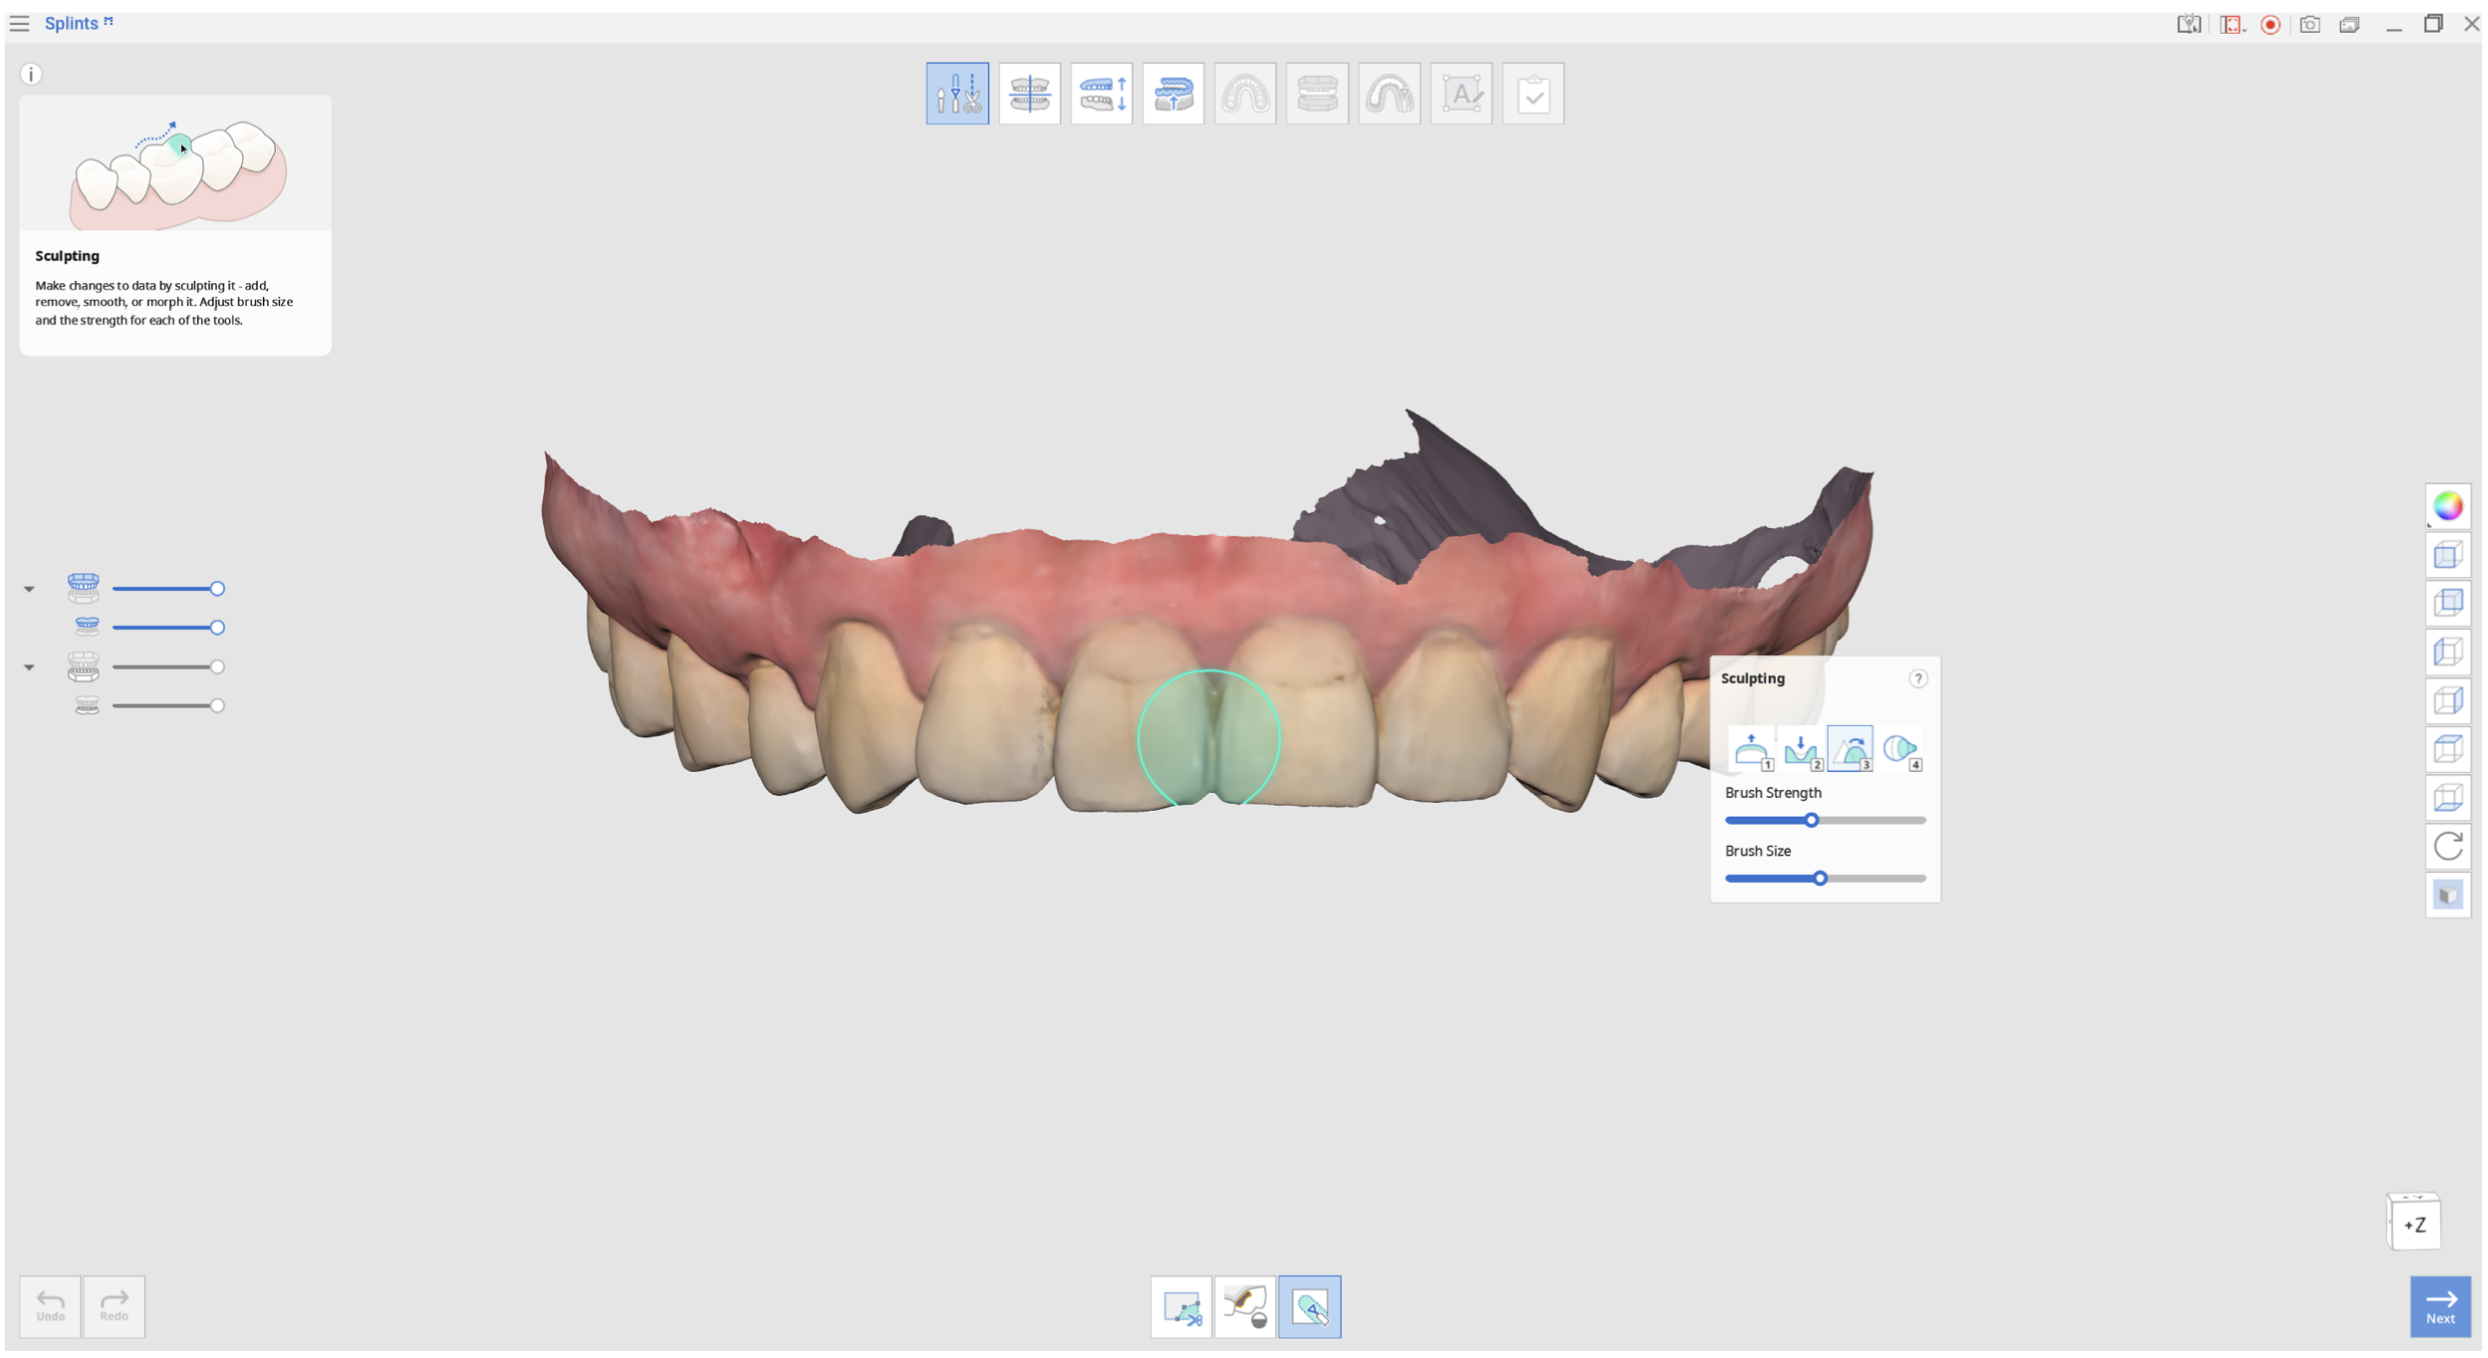Collapse the lower jaw data group
The image size is (2488, 1358).
coord(29,667)
